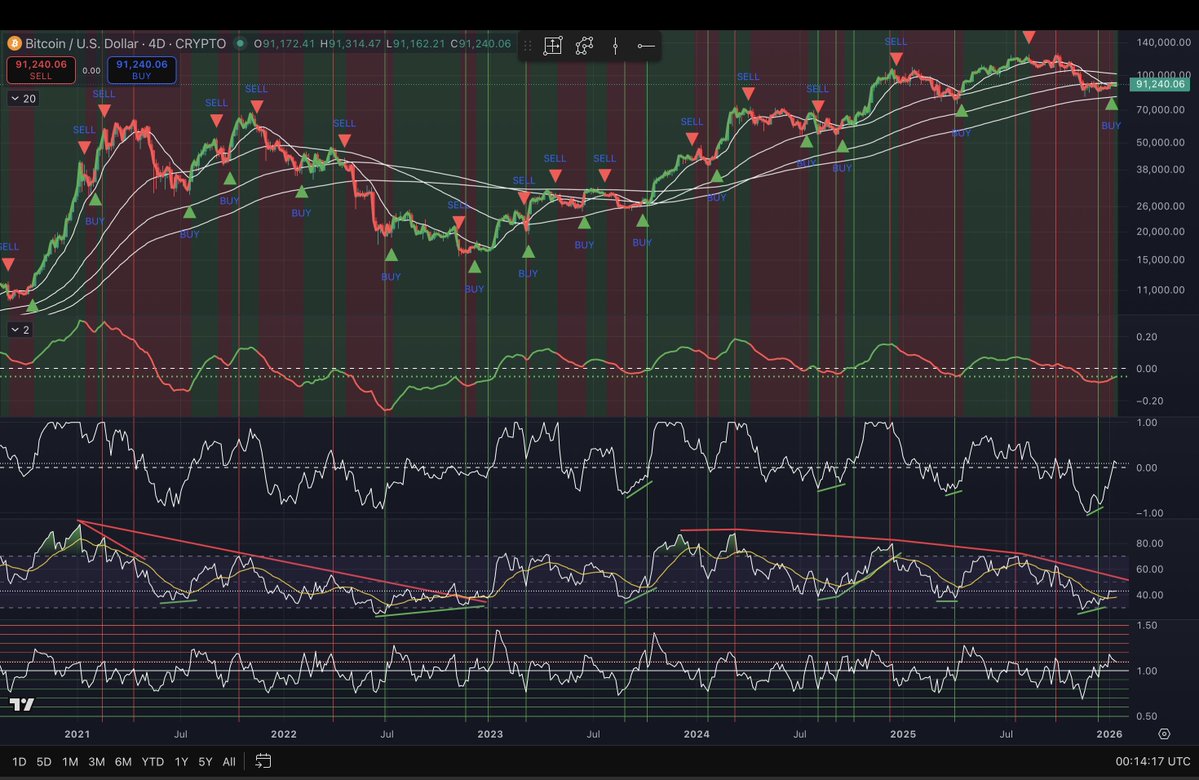Switch to the 3M time range
The height and width of the screenshot is (780, 1199).
pyautogui.click(x=96, y=762)
